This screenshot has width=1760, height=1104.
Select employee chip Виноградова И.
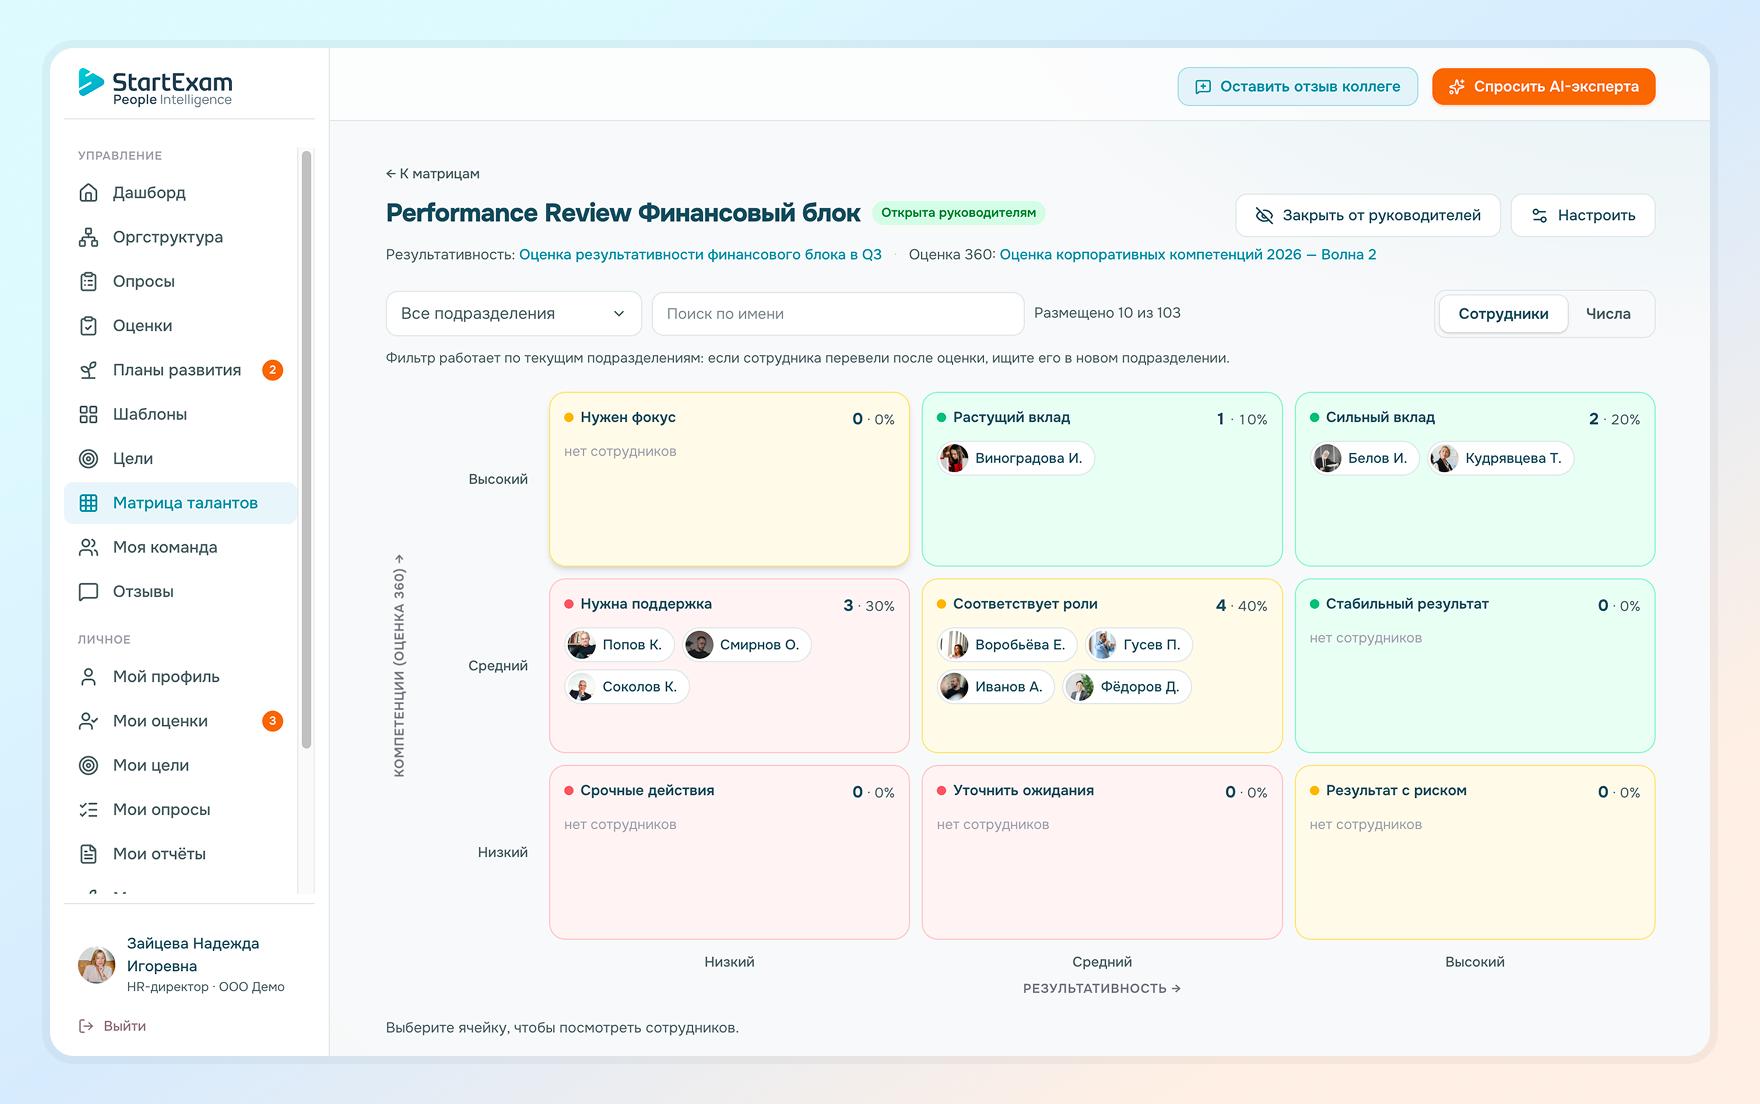[x=1015, y=459]
